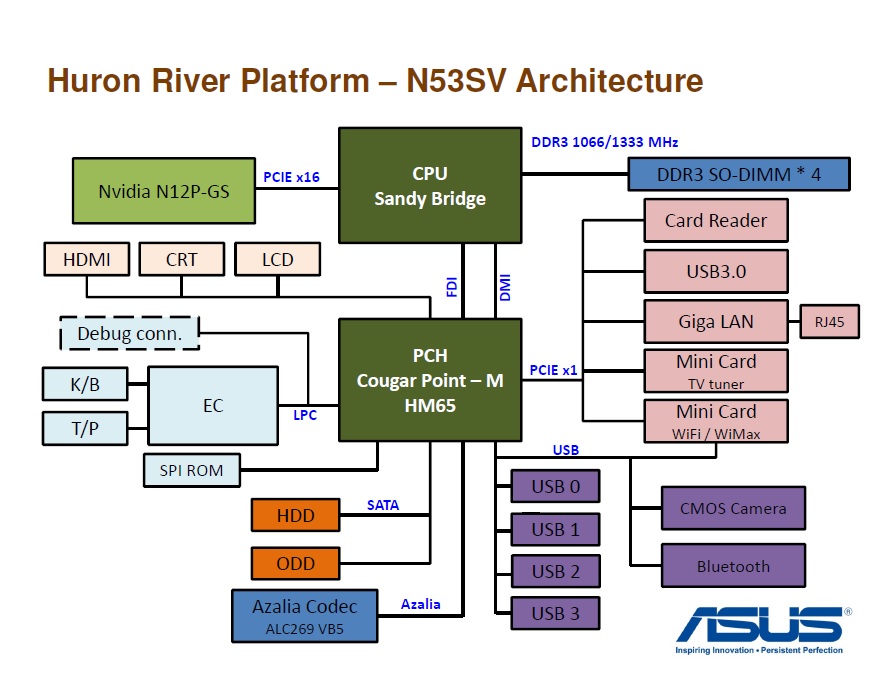Select the SPI ROM box

192,470
